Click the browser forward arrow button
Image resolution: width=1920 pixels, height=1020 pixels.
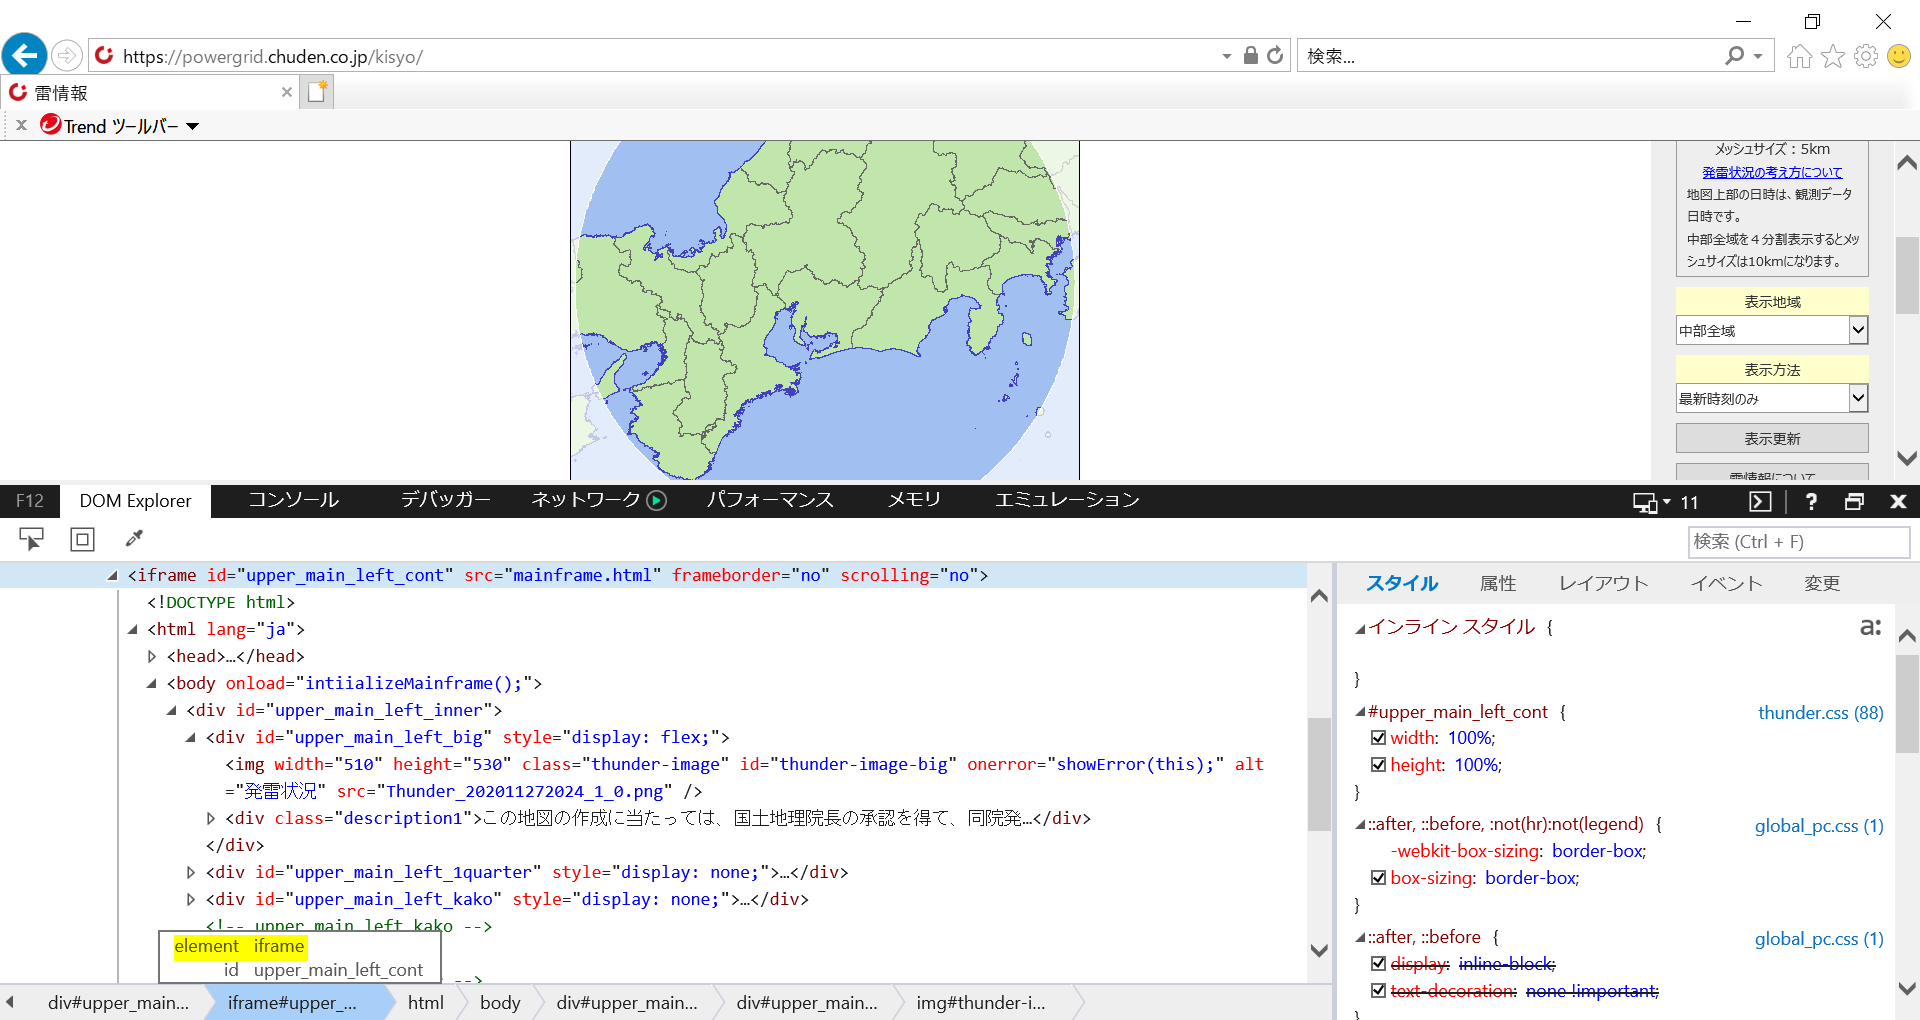pyautogui.click(x=67, y=55)
